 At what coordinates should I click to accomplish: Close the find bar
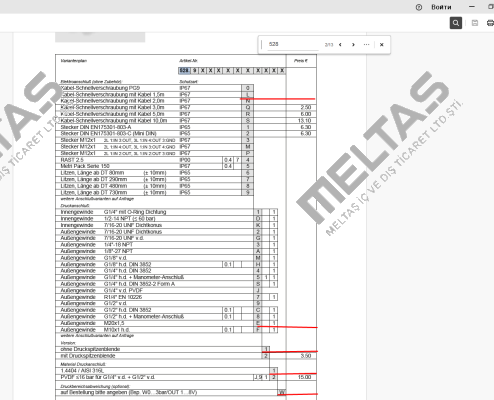click(x=382, y=45)
